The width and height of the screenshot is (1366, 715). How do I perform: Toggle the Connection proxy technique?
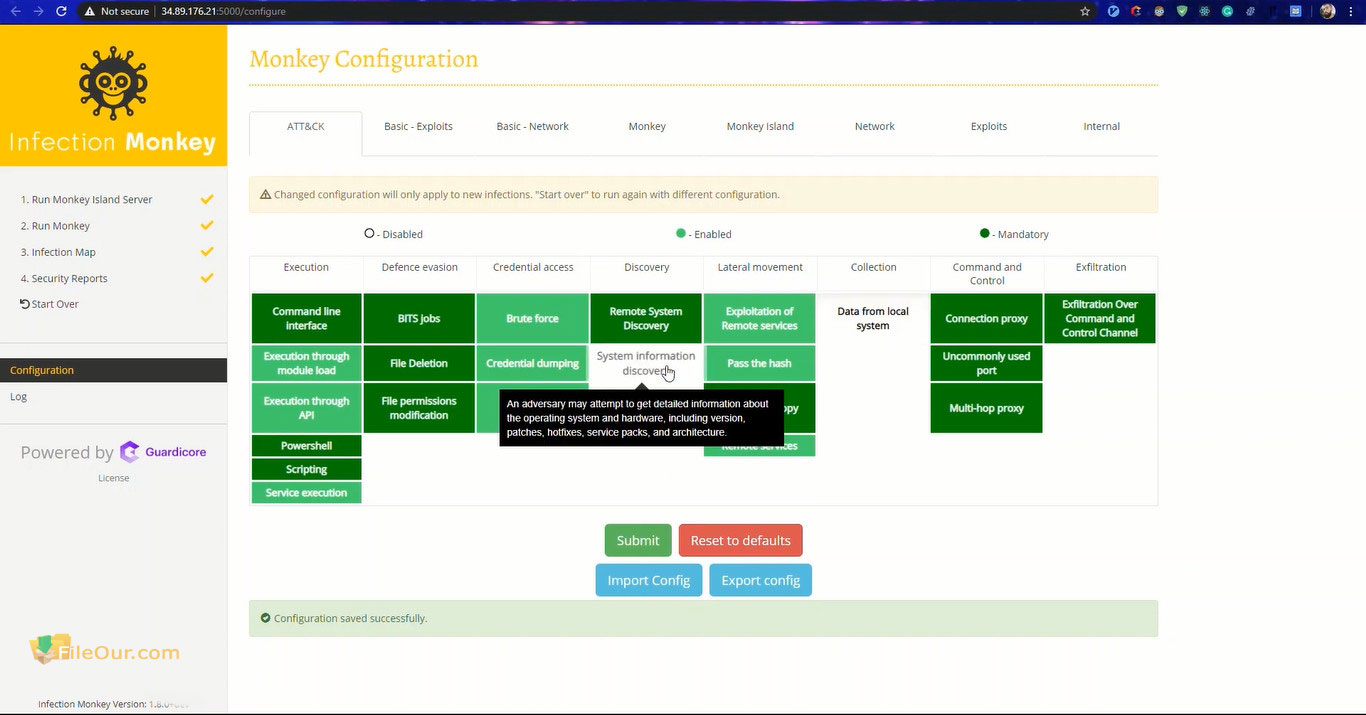point(986,318)
